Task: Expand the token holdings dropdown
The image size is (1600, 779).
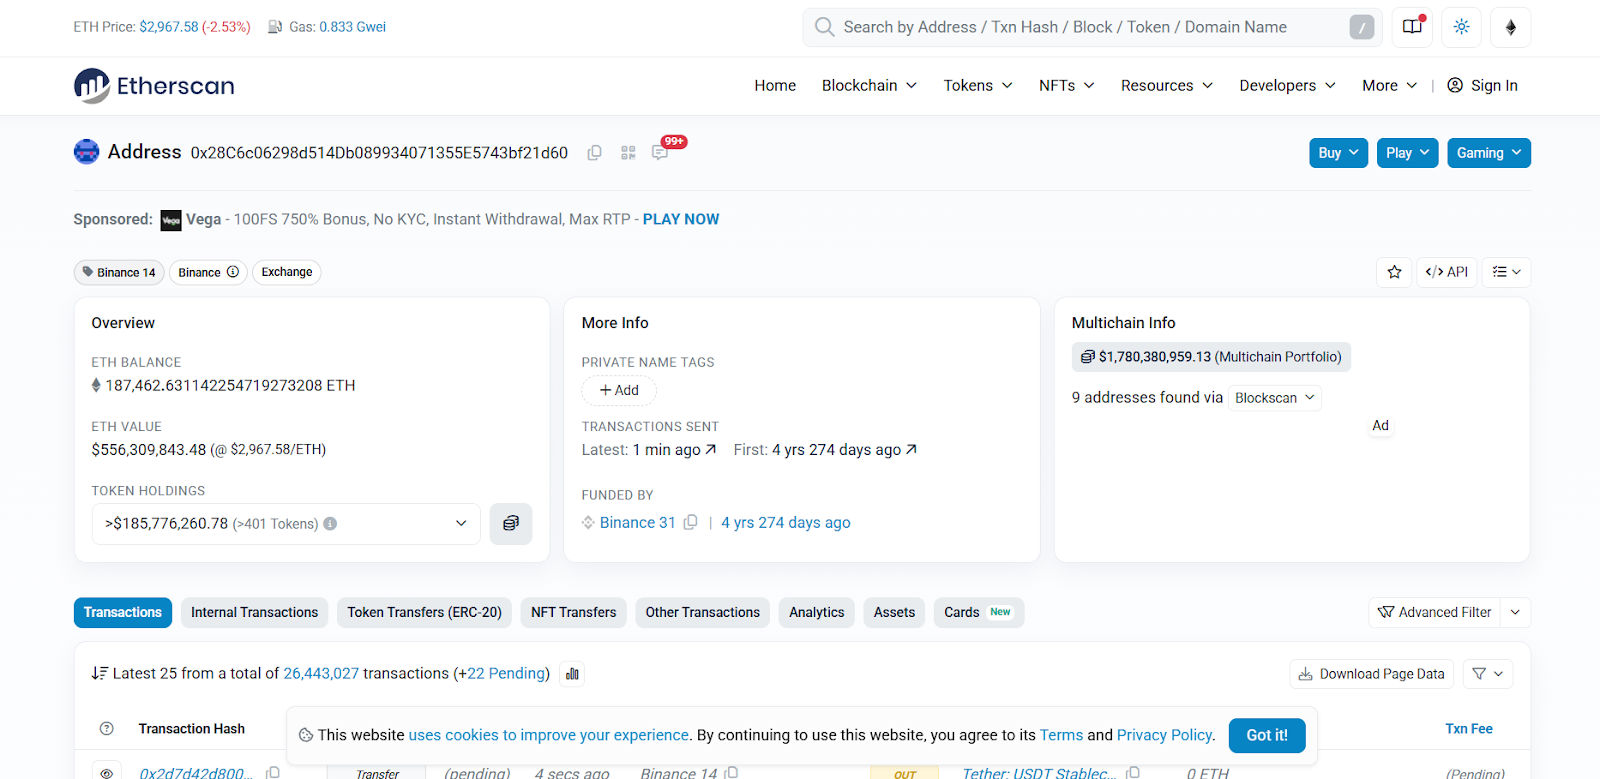Action: [286, 524]
